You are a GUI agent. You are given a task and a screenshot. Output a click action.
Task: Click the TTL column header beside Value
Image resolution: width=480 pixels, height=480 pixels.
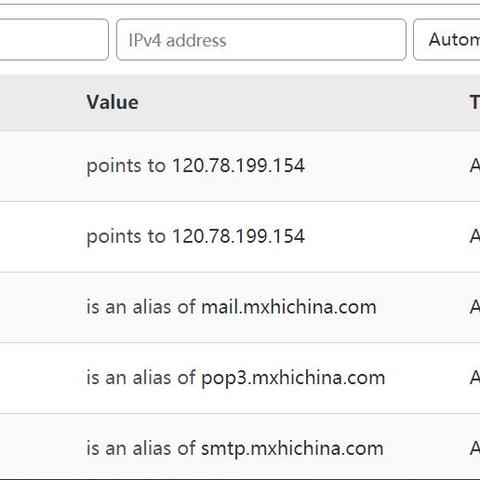[x=475, y=102]
